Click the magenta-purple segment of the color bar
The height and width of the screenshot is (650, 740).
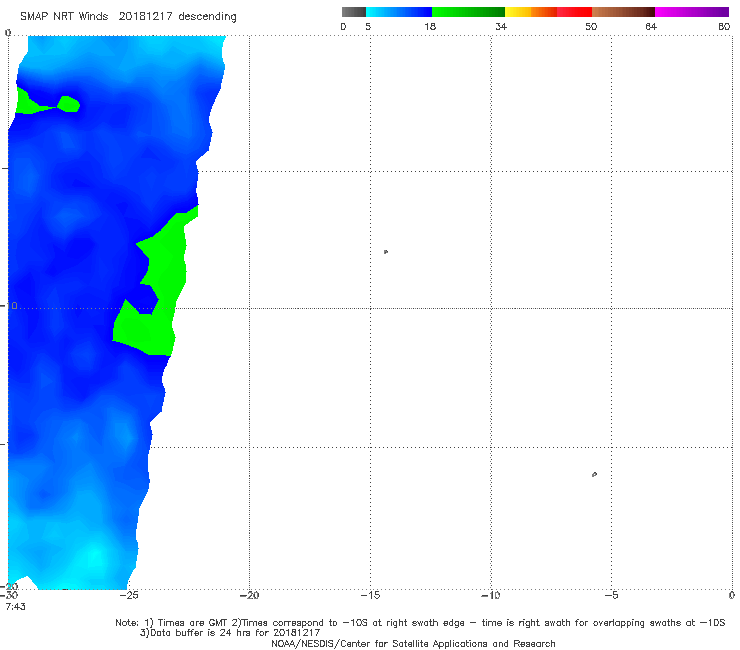click(x=692, y=12)
